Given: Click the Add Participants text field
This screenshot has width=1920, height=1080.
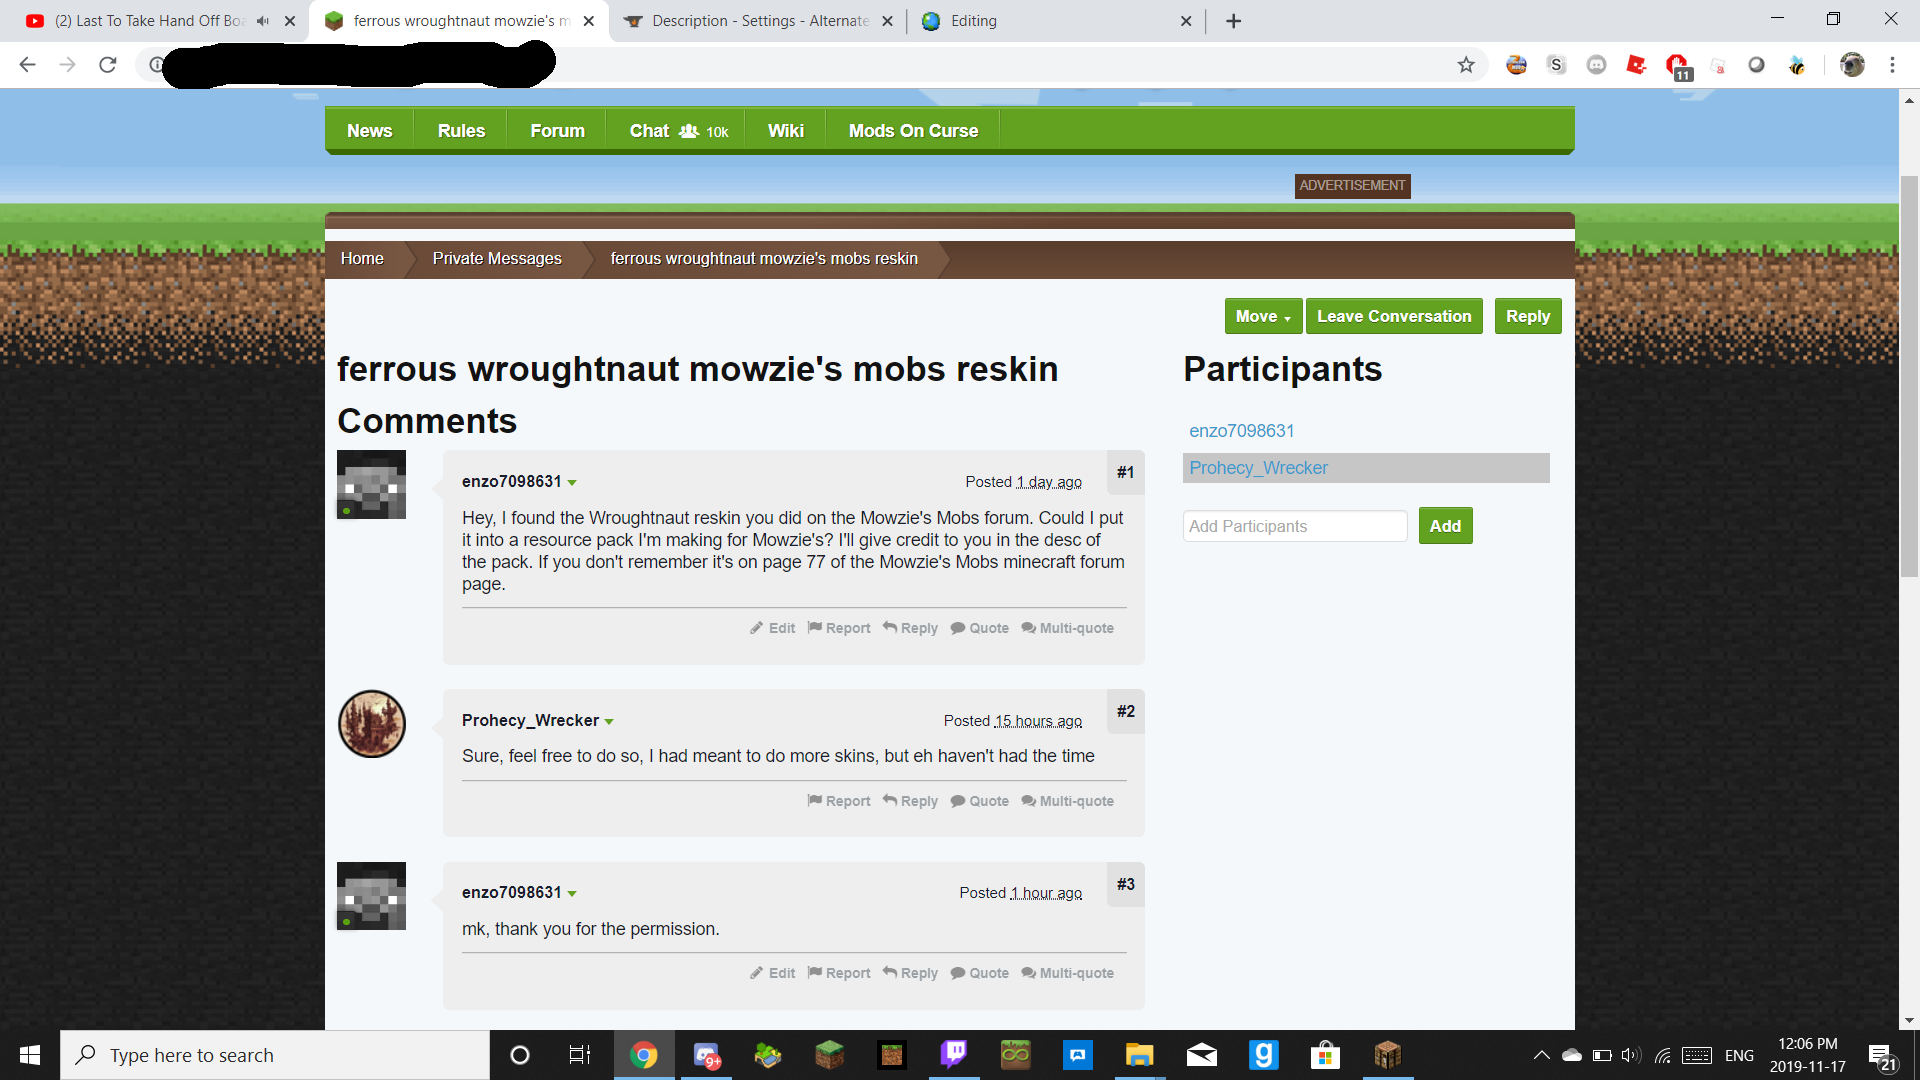Looking at the screenshot, I should (x=1294, y=526).
